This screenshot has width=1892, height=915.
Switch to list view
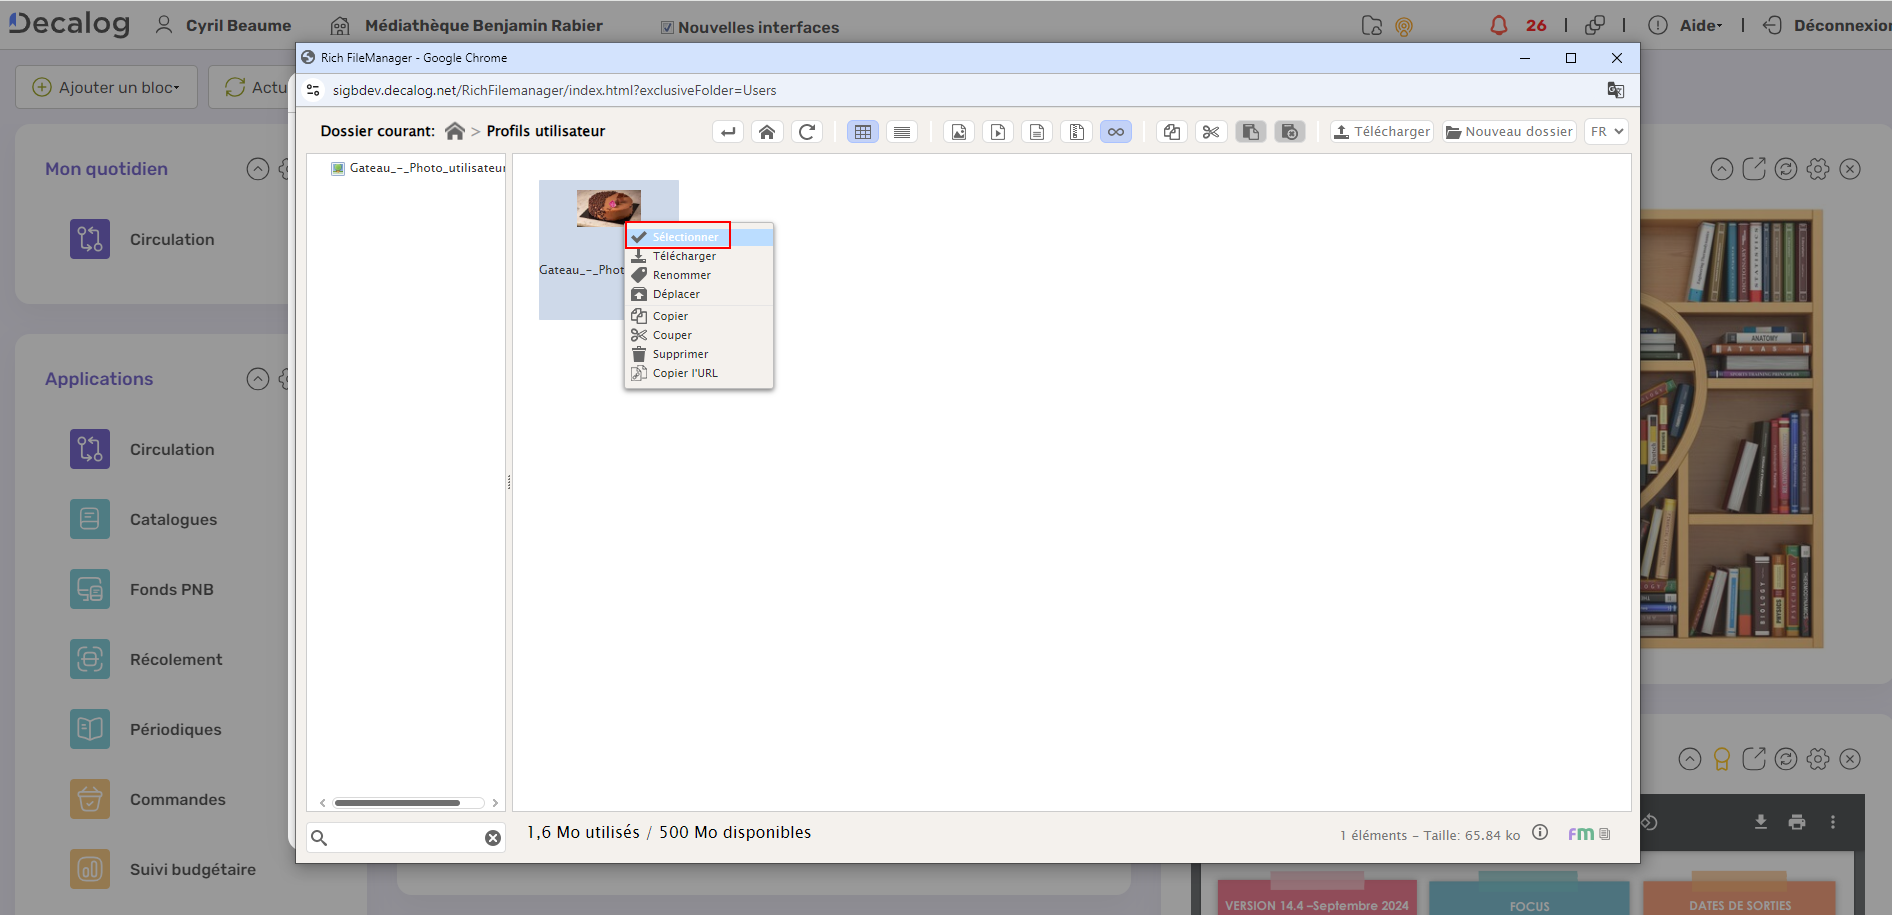coord(902,132)
